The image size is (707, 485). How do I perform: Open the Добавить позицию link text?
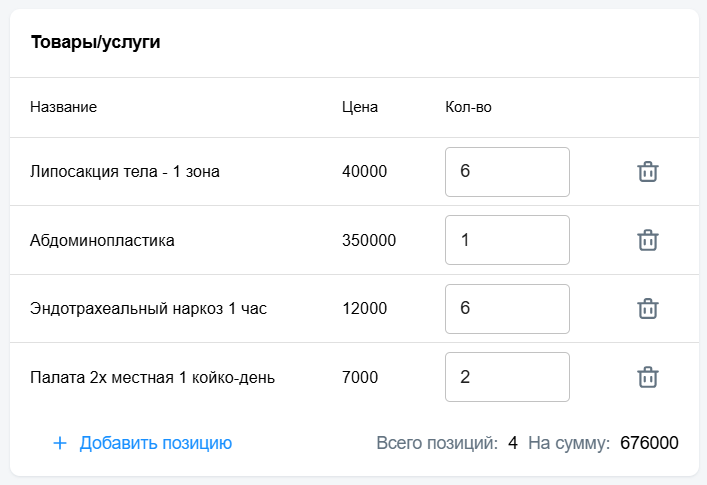click(156, 443)
